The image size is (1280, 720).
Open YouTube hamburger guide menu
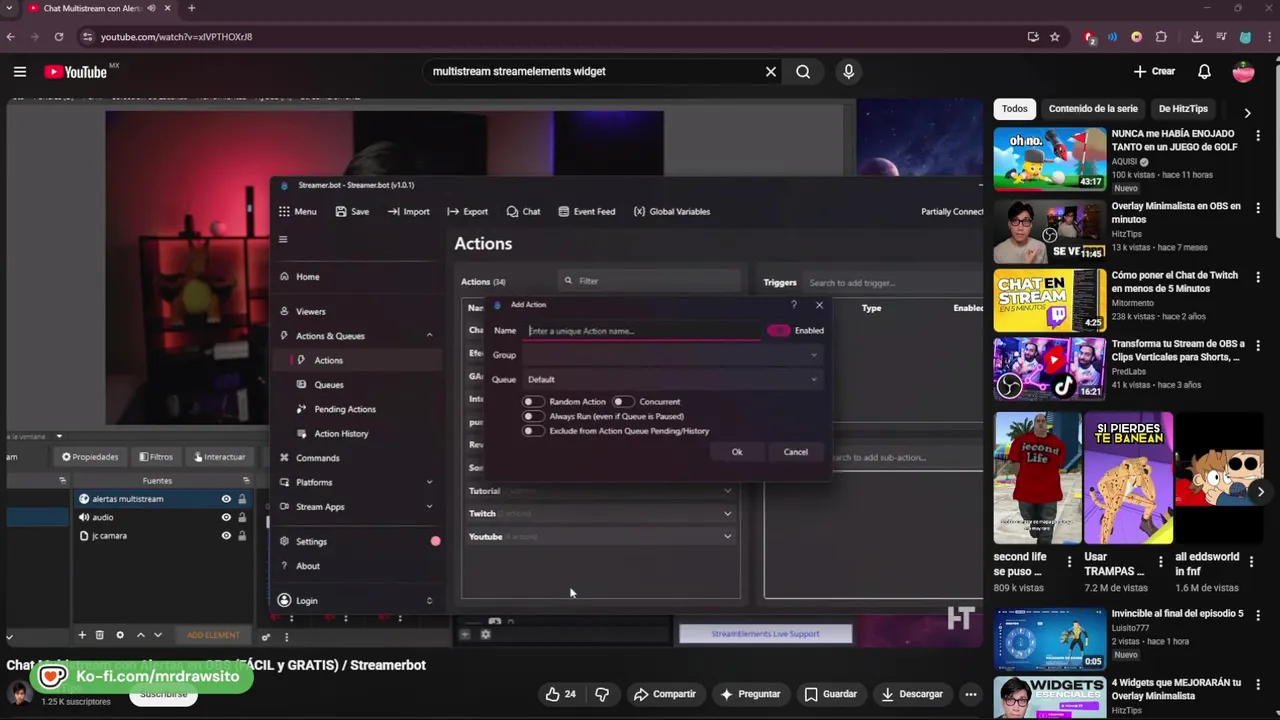tap(20, 71)
